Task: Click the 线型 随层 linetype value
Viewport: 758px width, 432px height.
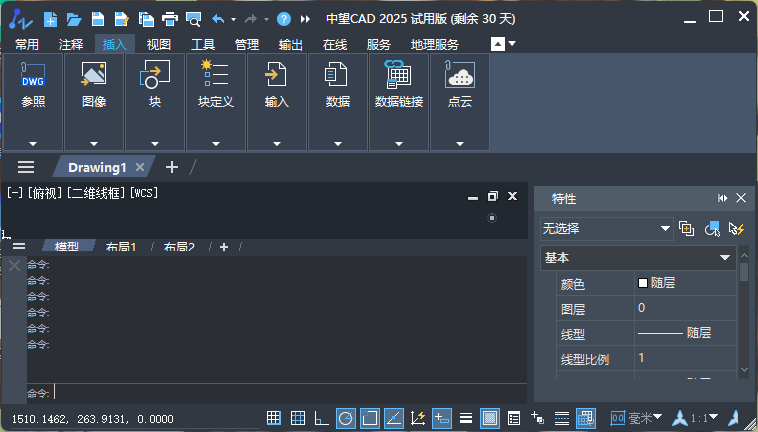Action: coord(685,333)
